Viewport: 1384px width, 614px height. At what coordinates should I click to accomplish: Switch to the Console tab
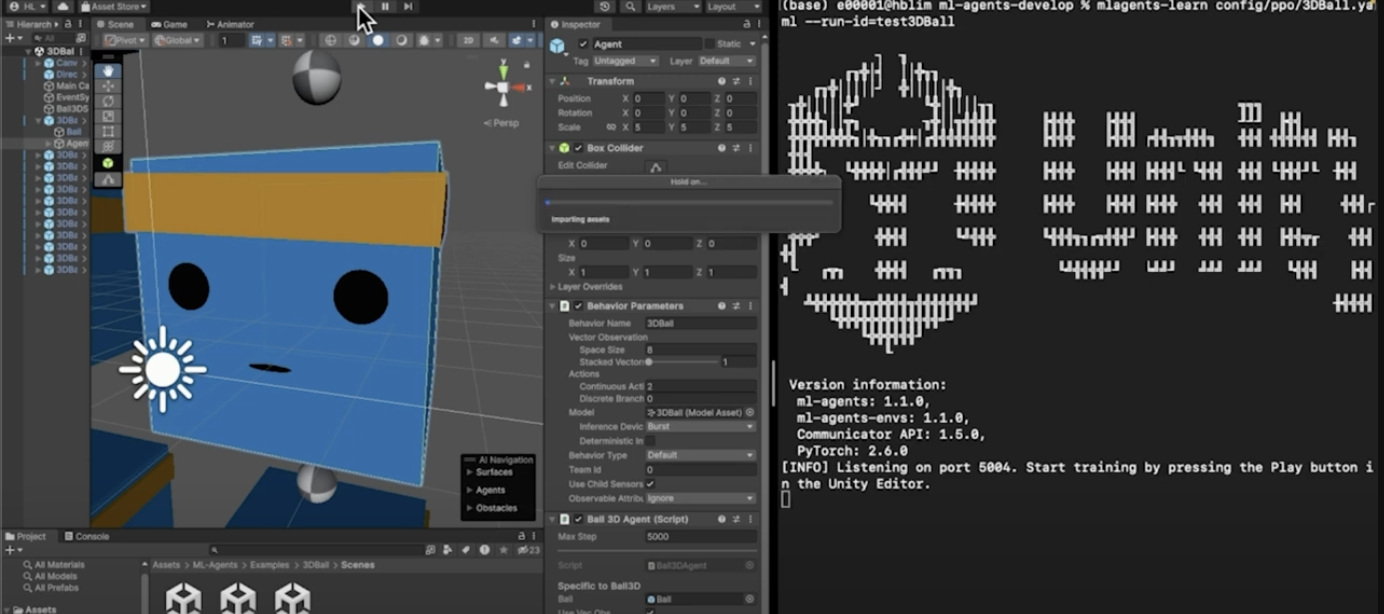87,536
